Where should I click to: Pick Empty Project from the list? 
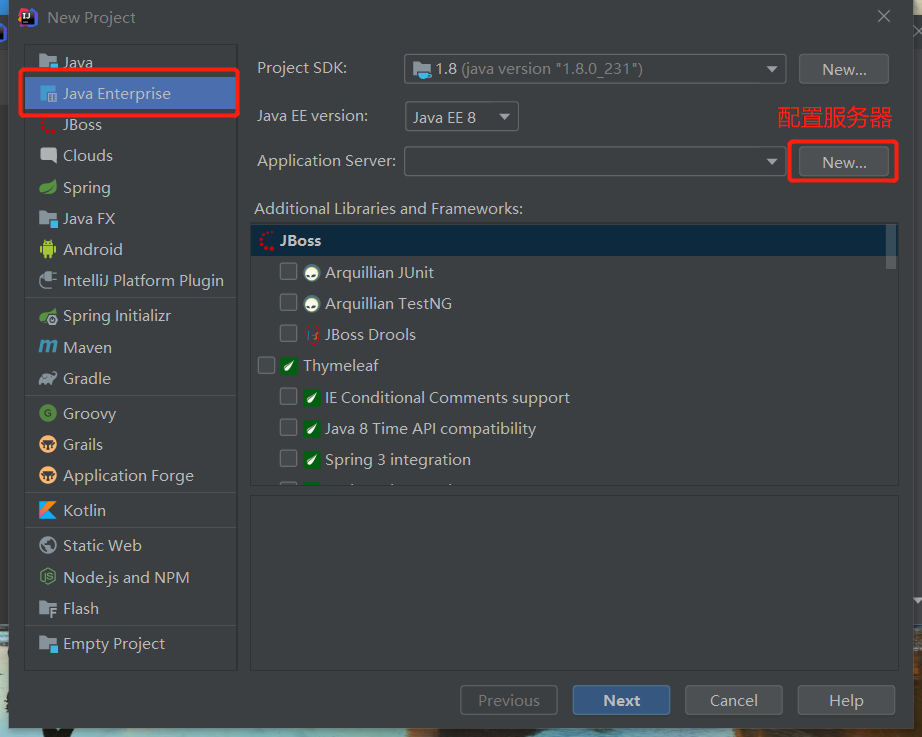click(x=130, y=643)
